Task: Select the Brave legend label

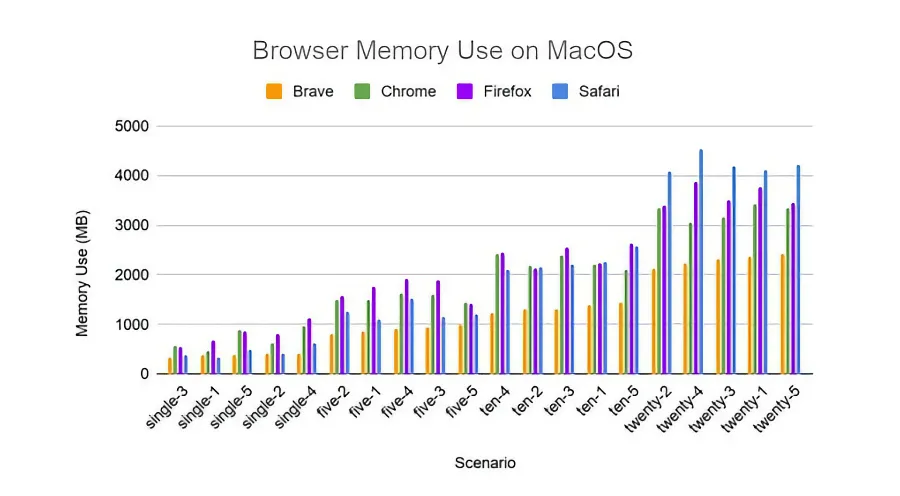Action: 313,92
